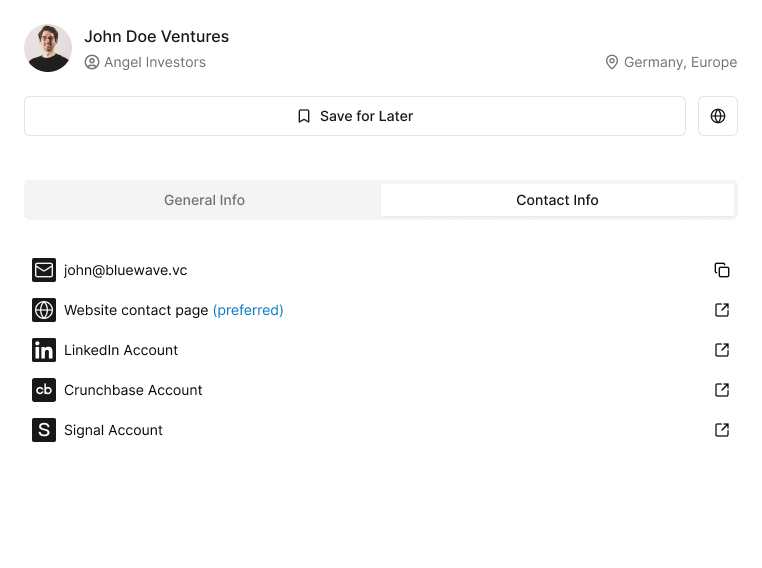Click the Germany, Europe location label
This screenshot has height=568, width=762.
tap(679, 62)
